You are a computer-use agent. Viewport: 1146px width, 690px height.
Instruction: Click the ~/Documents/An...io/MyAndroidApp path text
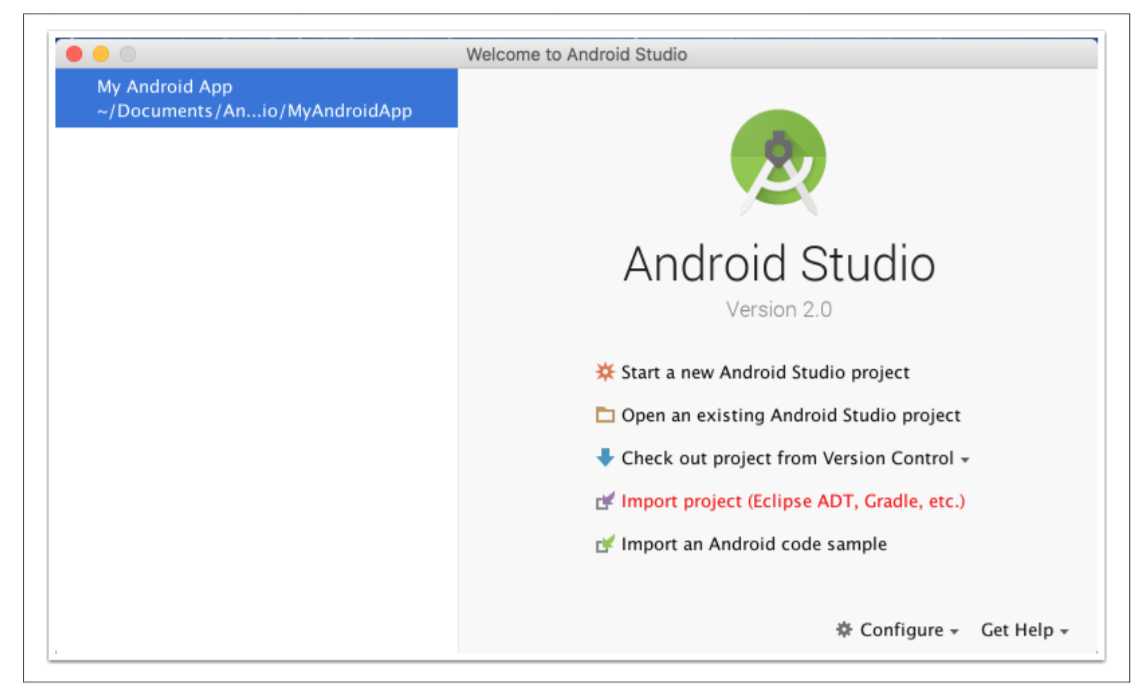pyautogui.click(x=254, y=111)
